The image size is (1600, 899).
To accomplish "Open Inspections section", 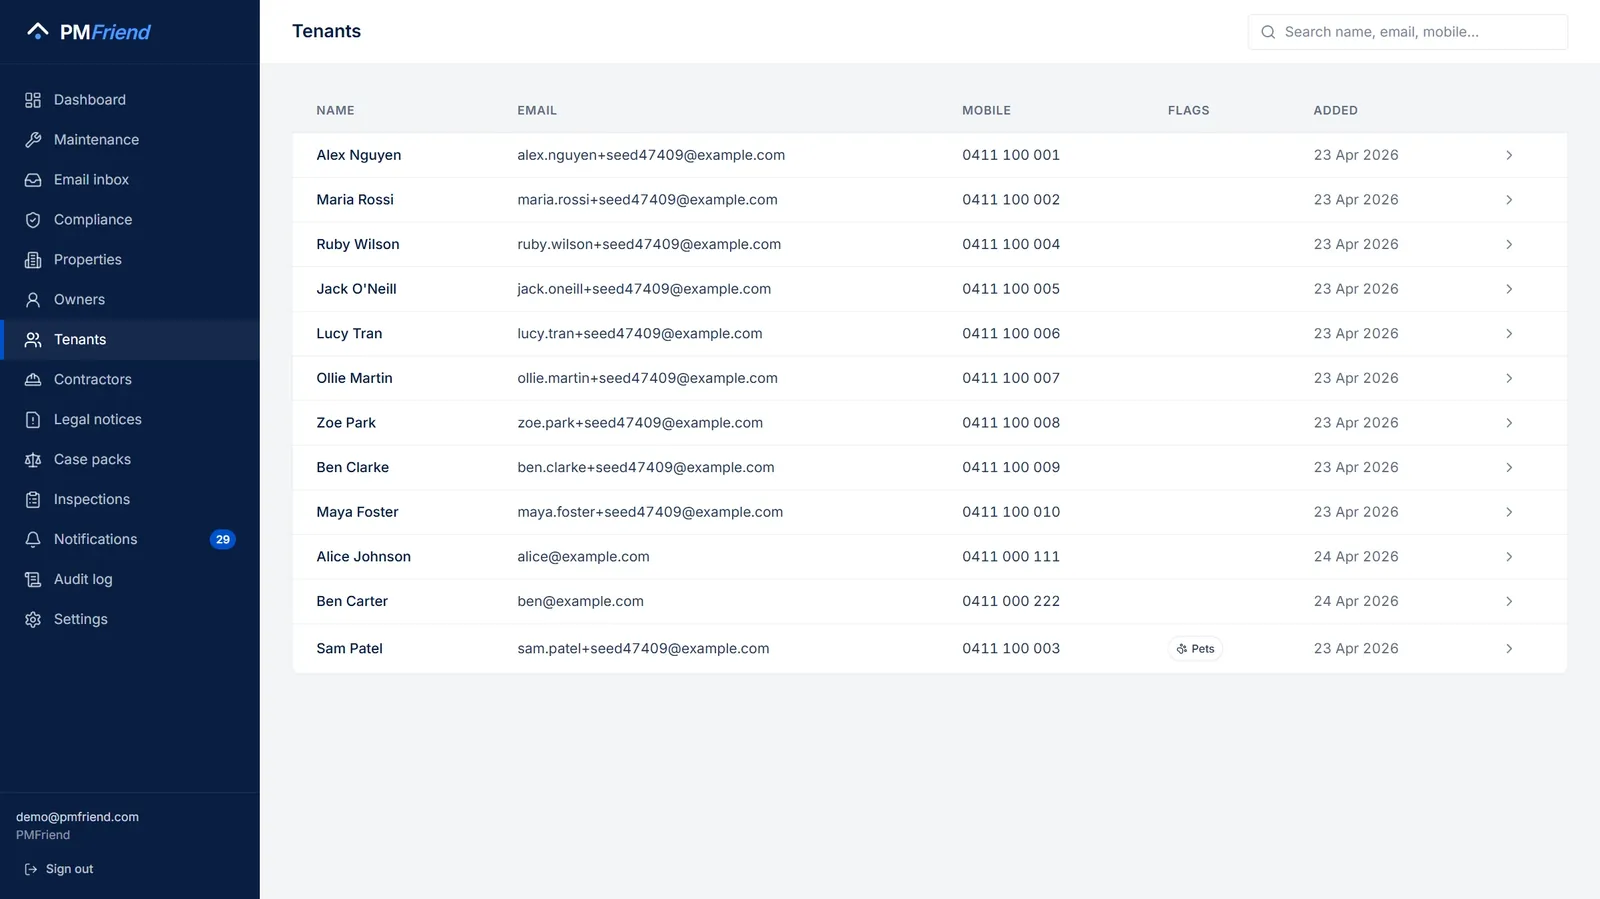I will [130, 500].
